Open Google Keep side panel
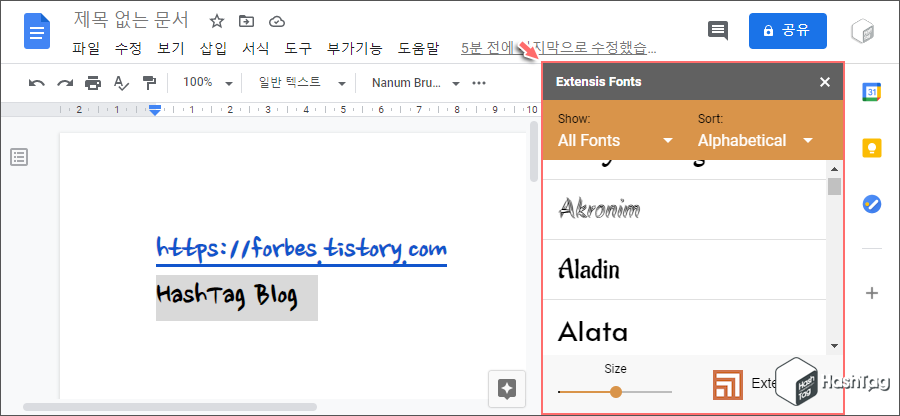The image size is (900, 416). point(872,148)
